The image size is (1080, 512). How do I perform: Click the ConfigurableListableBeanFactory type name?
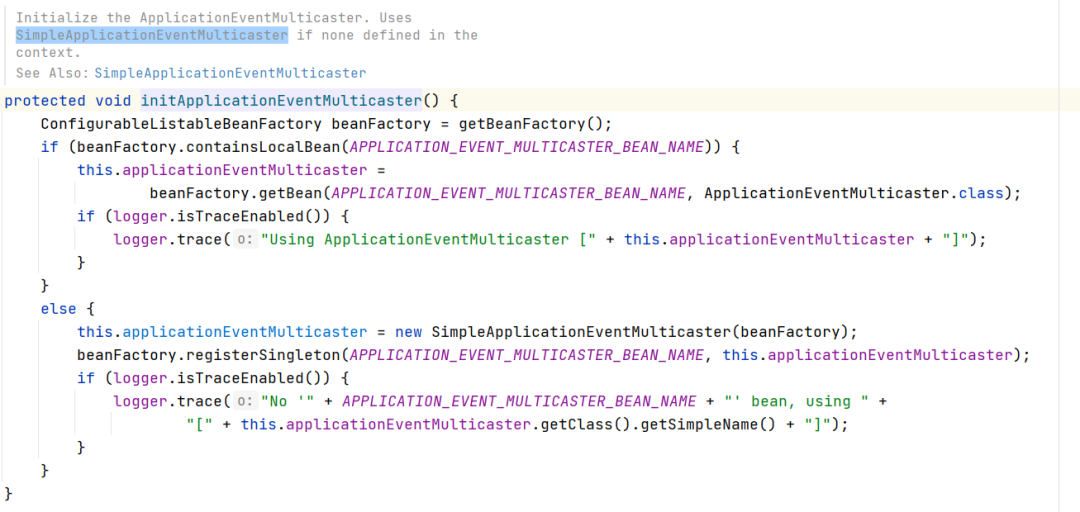[x=181, y=124]
